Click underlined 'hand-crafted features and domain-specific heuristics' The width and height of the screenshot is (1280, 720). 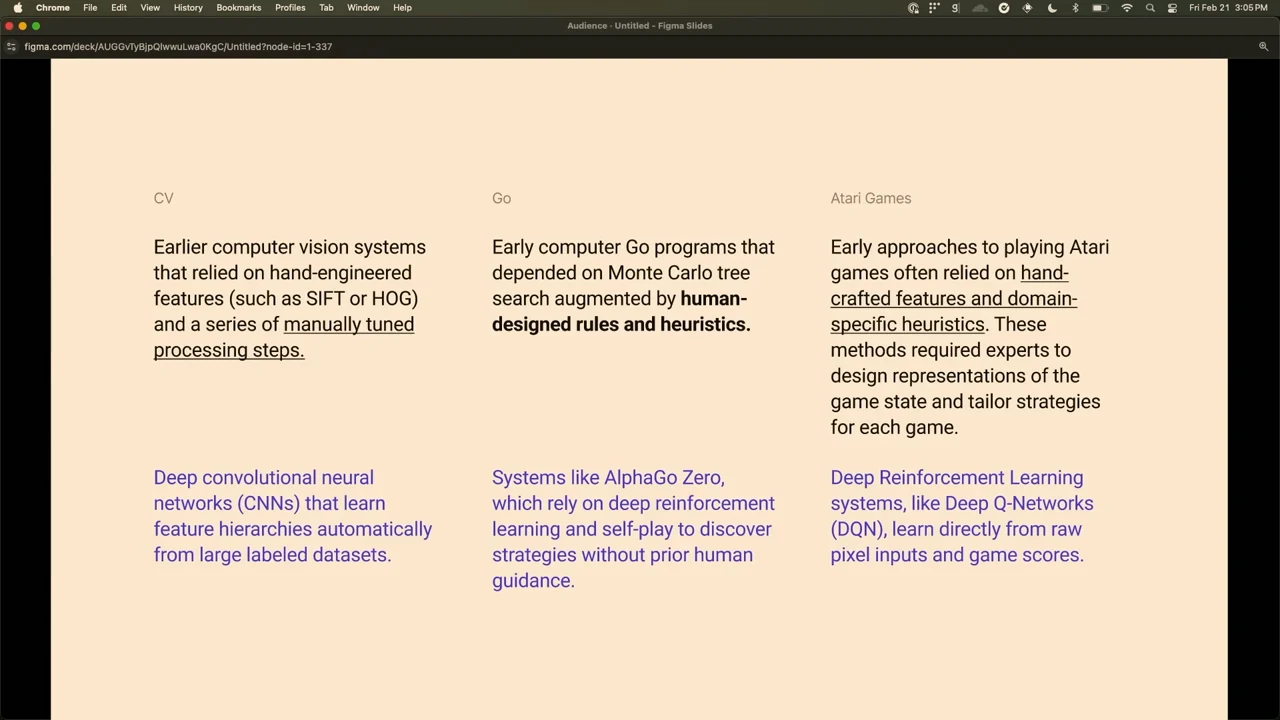(954, 298)
